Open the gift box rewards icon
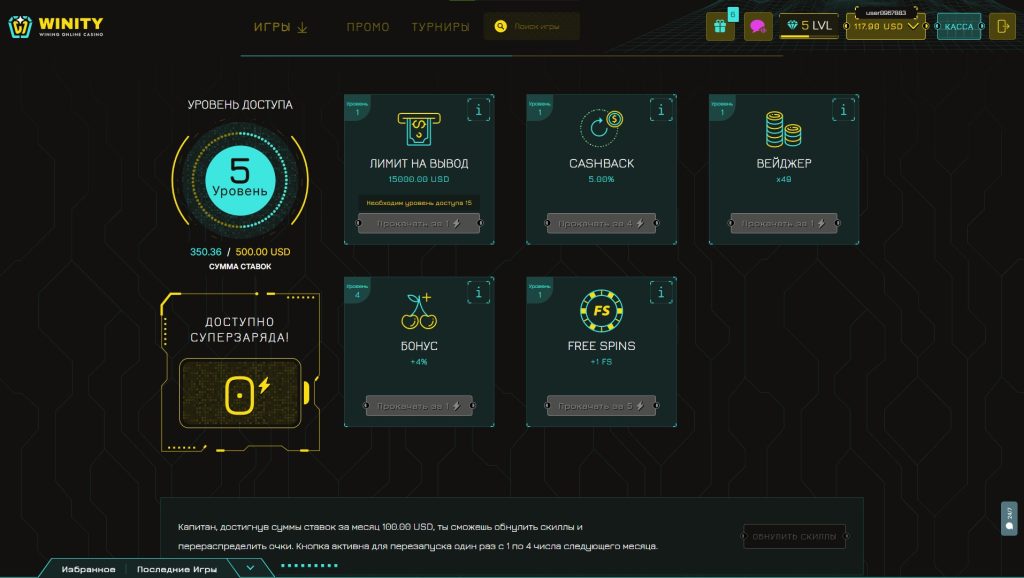Viewport: 1024px width, 578px height. 720,26
